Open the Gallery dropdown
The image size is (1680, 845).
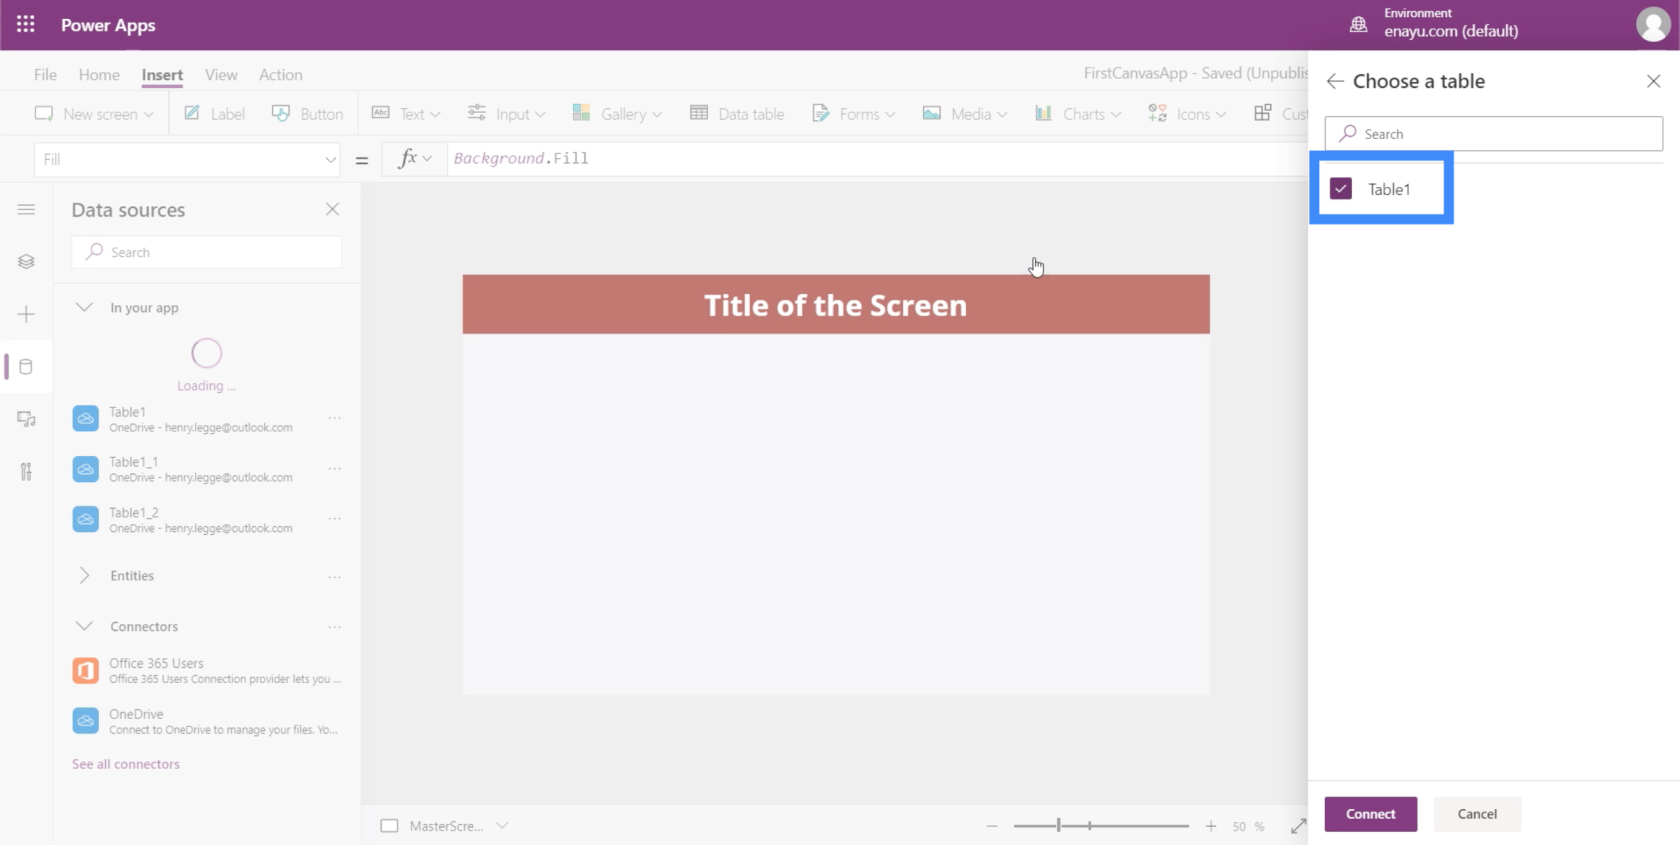617,114
